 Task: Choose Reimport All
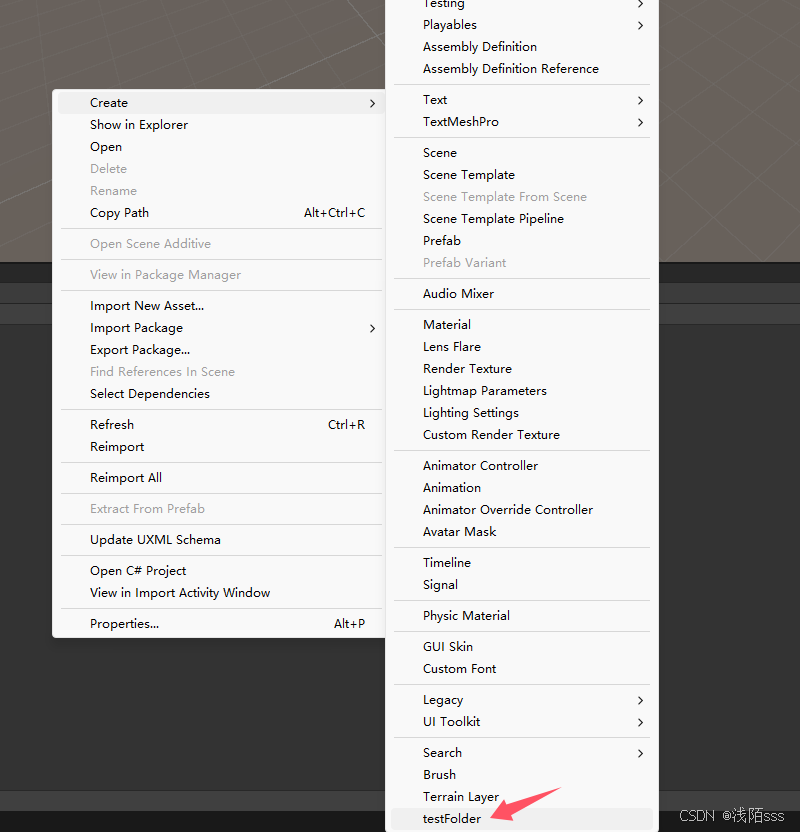(x=221, y=478)
